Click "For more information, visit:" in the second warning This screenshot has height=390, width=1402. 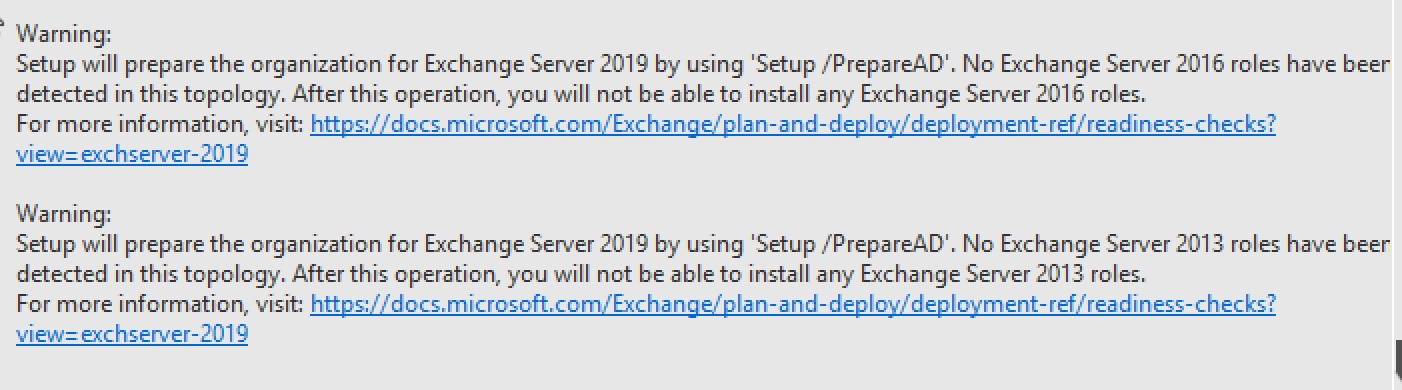[161, 304]
